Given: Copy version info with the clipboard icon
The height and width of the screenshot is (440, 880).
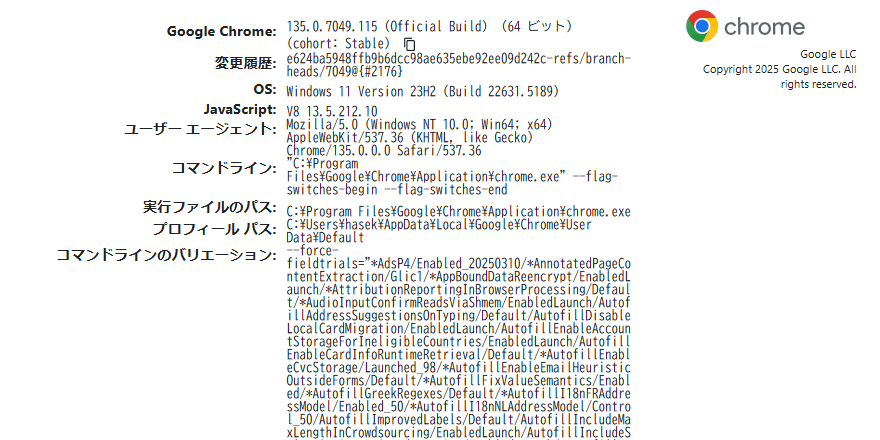Looking at the screenshot, I should (x=410, y=44).
